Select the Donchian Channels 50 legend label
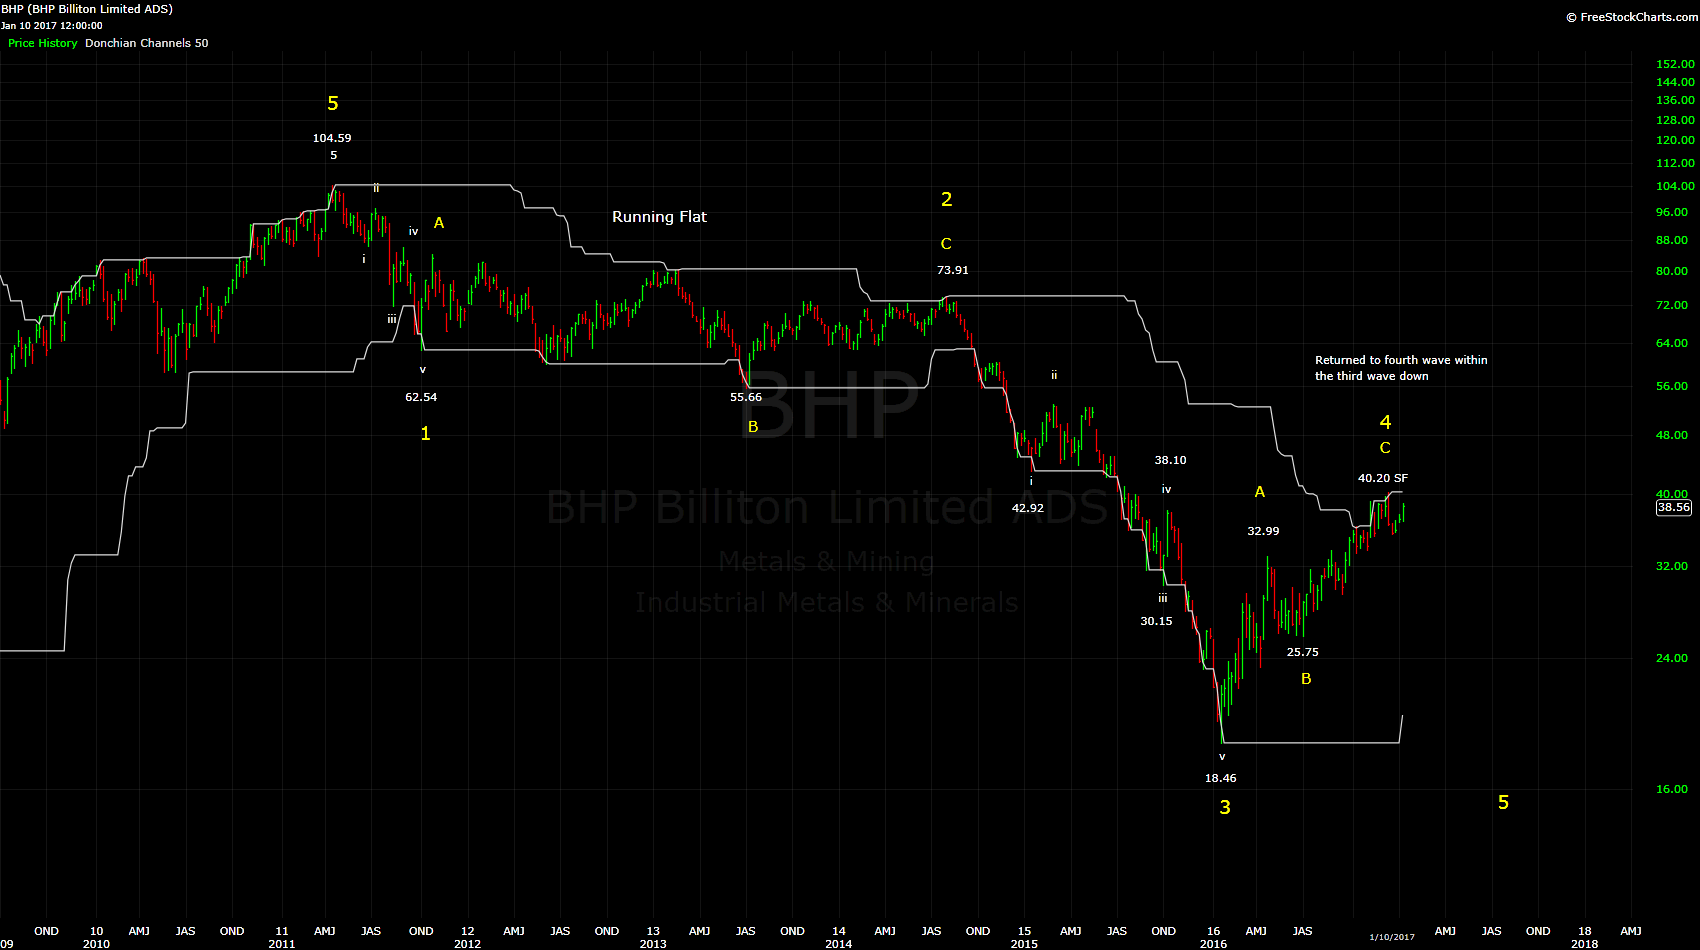The width and height of the screenshot is (1700, 950). coord(147,43)
